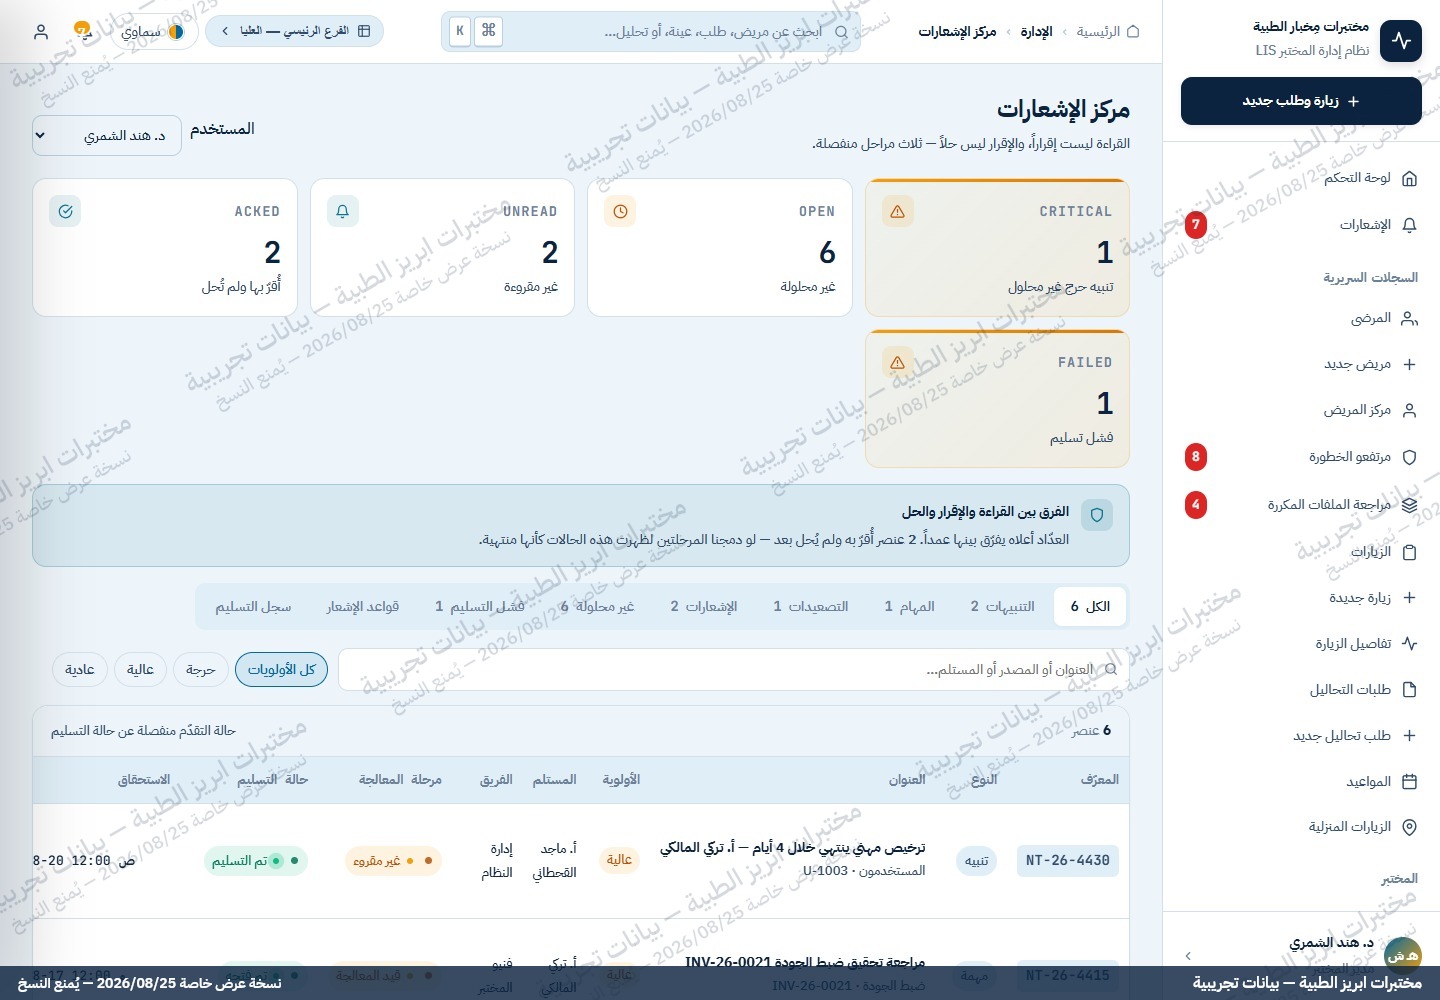Go to الرئيسية breadcrumb link
This screenshot has height=1000, width=1440.
[1098, 32]
